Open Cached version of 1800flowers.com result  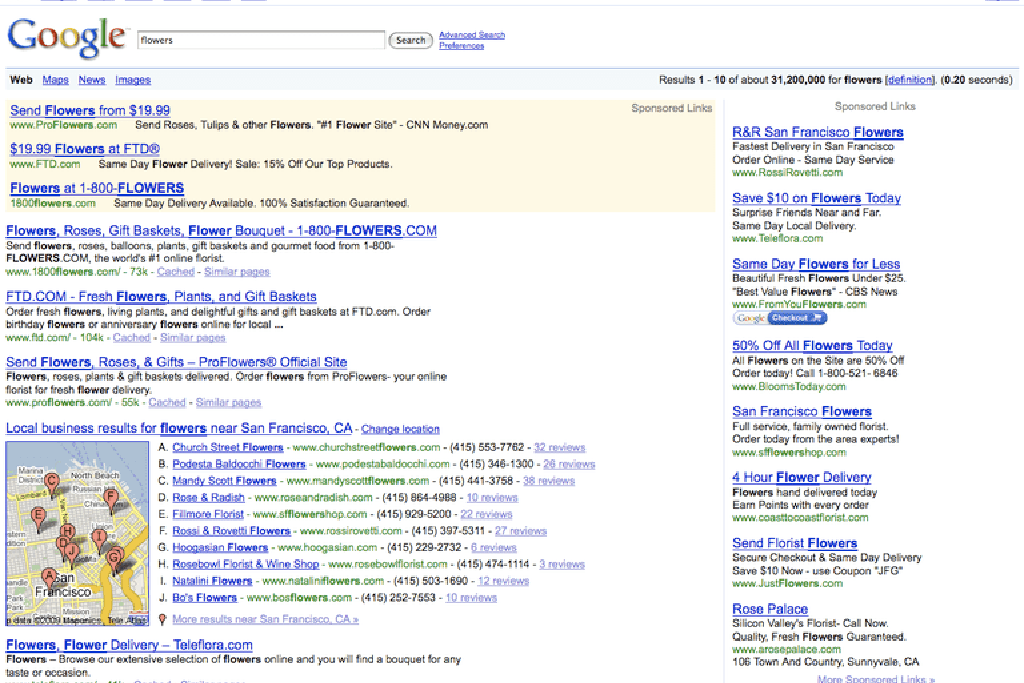click(x=176, y=272)
